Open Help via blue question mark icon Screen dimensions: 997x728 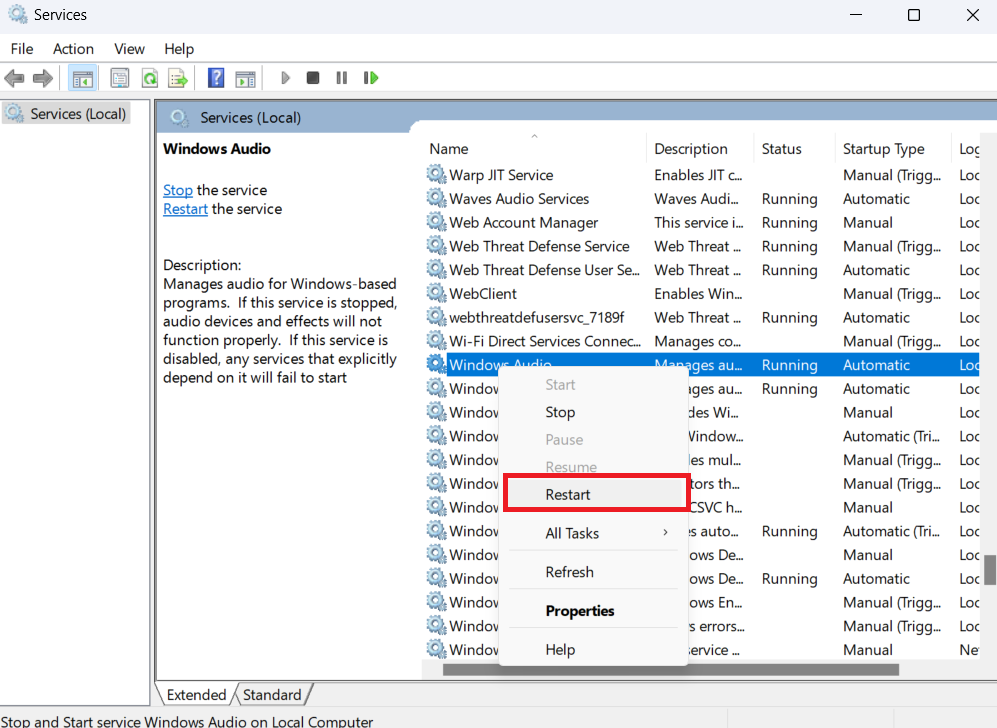click(x=215, y=78)
